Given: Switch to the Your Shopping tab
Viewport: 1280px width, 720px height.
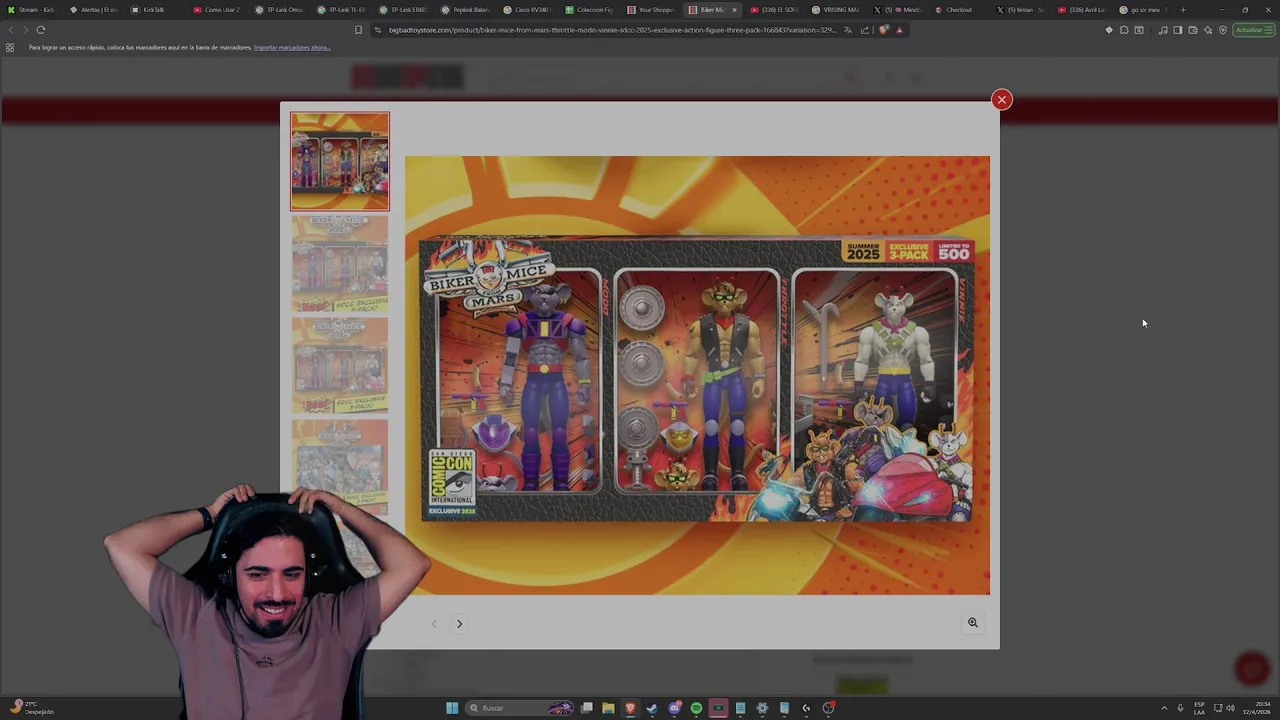Looking at the screenshot, I should (652, 10).
